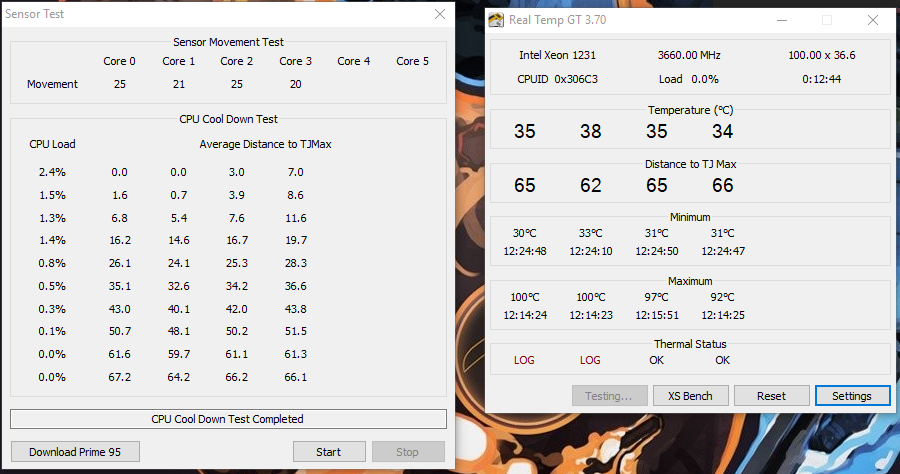Click the 0.1% CPU load value
The image size is (900, 474).
52,331
